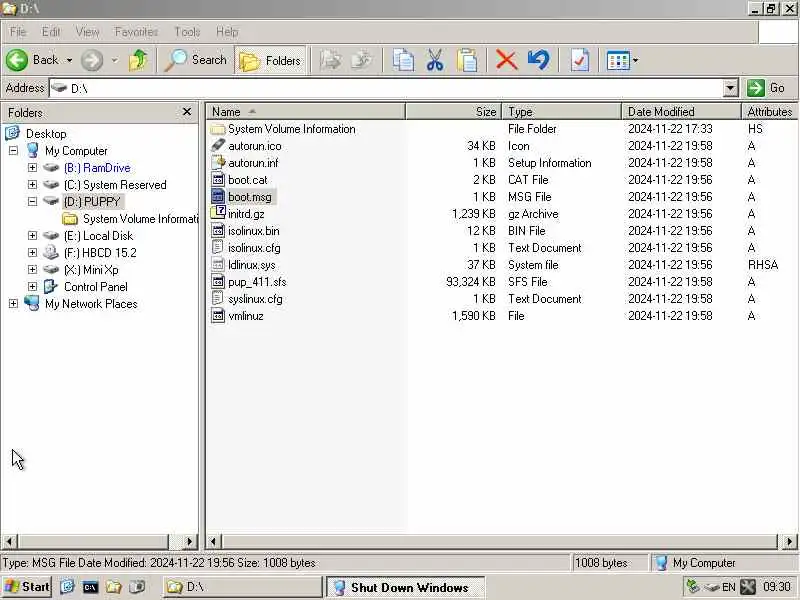Undo last action with blue arrow
Image resolution: width=800 pixels, height=600 pixels.
538,60
